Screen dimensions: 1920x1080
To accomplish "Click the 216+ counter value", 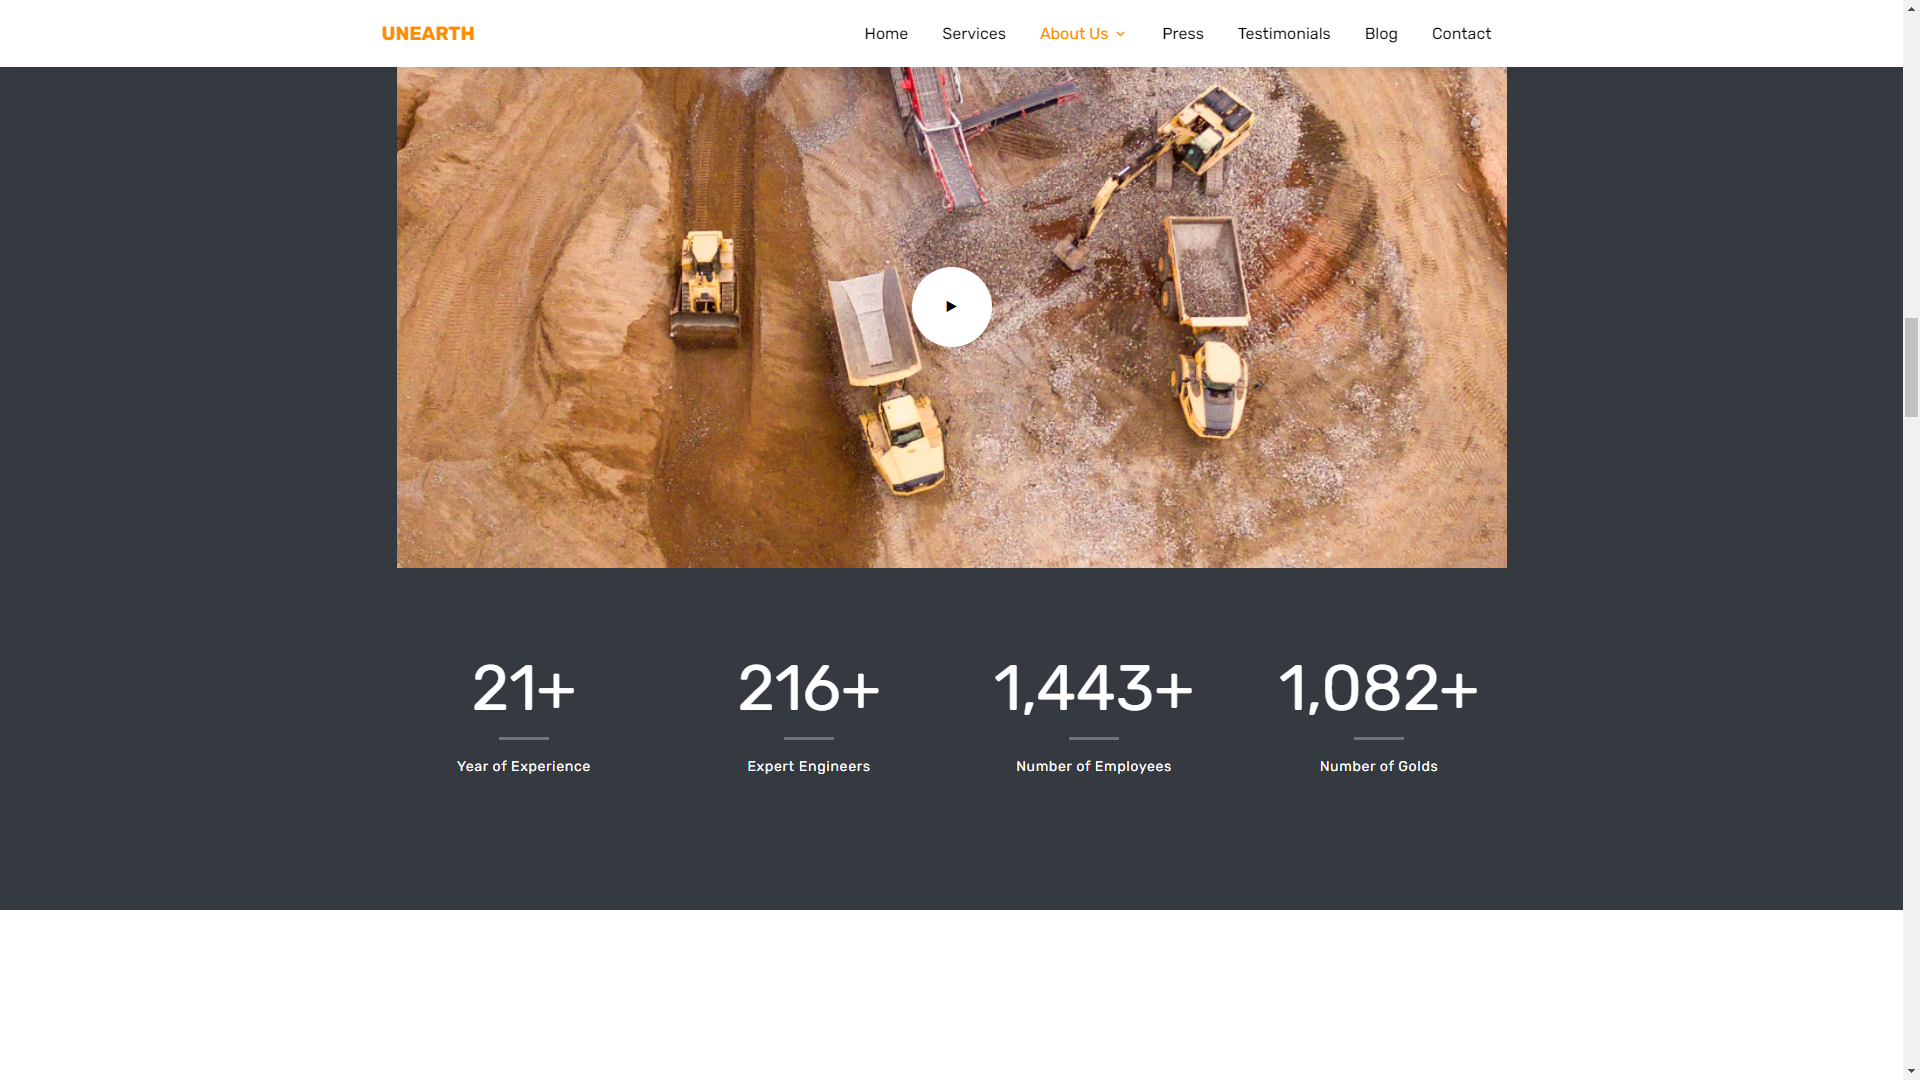I will pyautogui.click(x=808, y=688).
